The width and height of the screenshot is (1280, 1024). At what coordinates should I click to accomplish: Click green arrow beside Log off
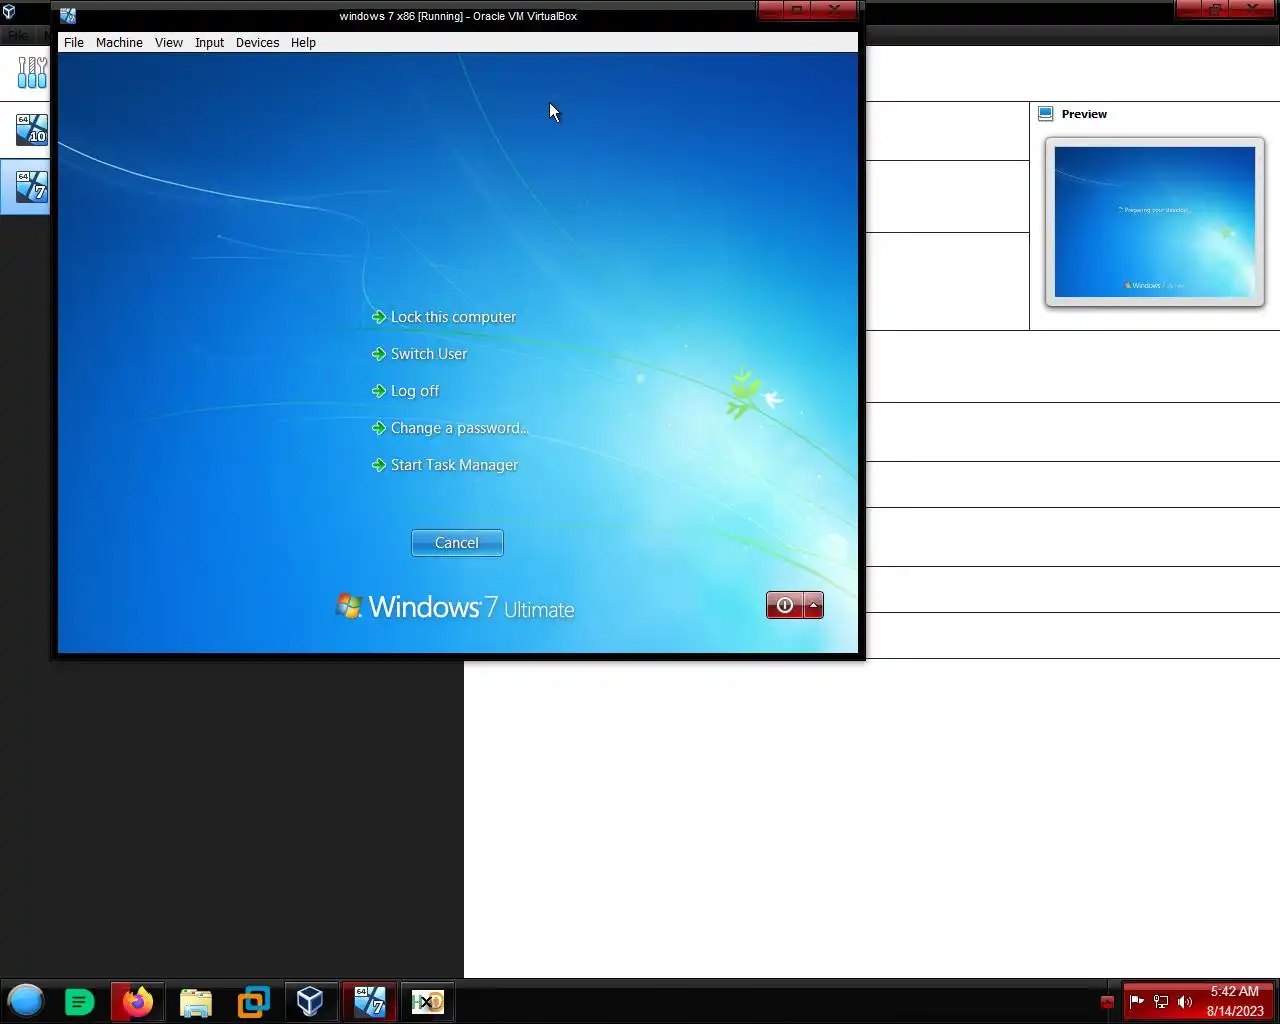379,391
